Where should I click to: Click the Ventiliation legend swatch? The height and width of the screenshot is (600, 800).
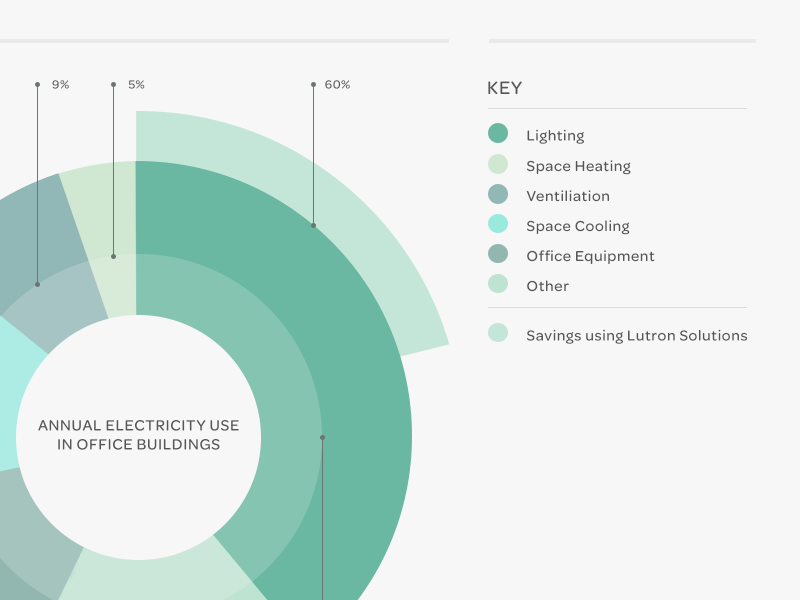[x=498, y=194]
